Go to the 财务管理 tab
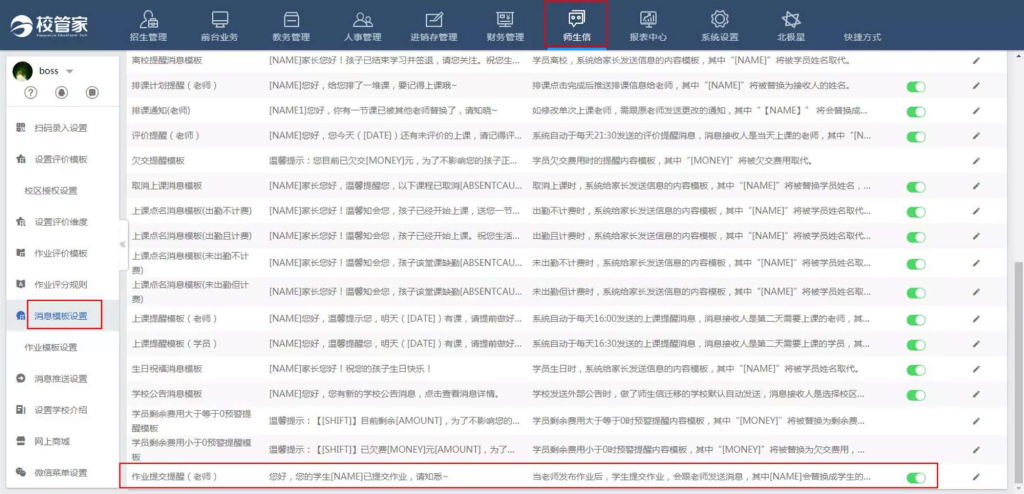 505,25
